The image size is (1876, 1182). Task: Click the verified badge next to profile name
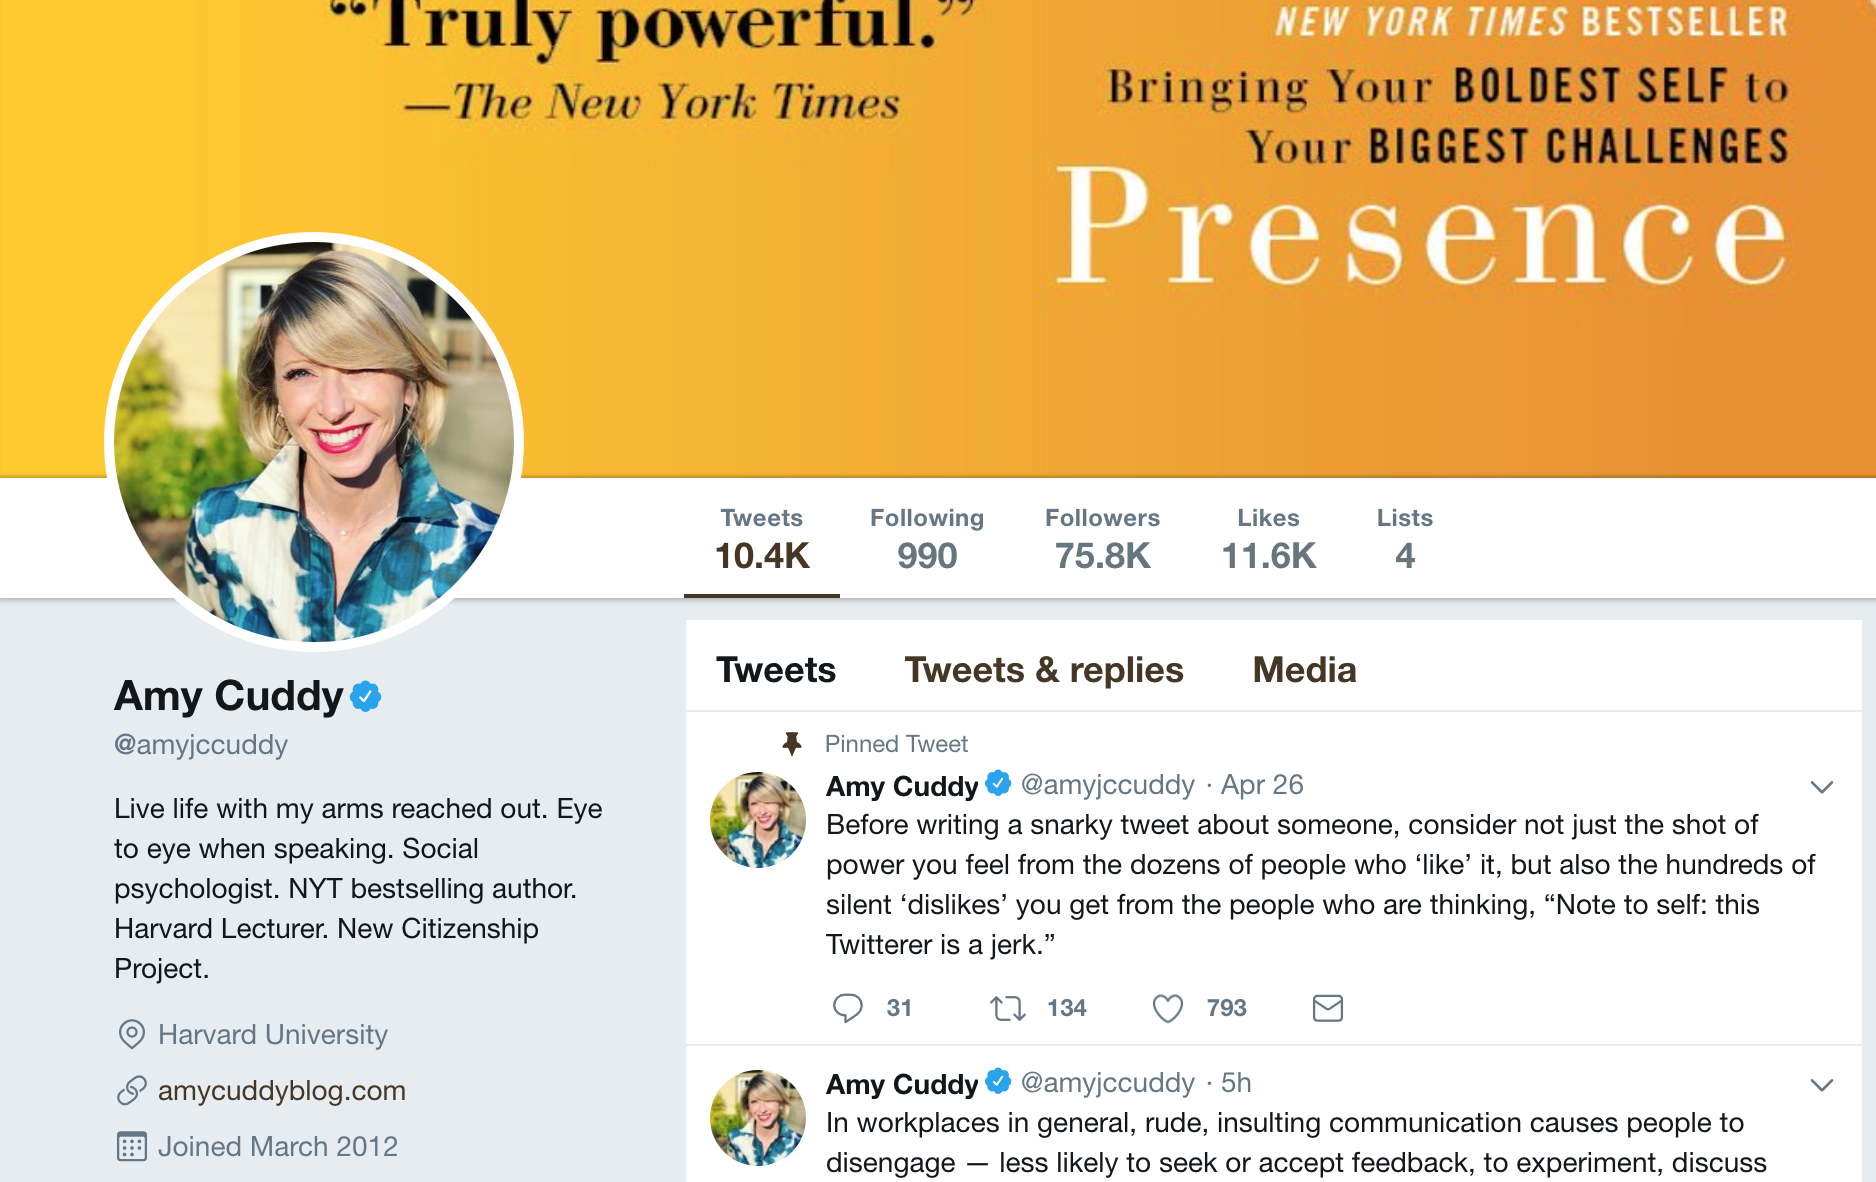click(x=366, y=696)
